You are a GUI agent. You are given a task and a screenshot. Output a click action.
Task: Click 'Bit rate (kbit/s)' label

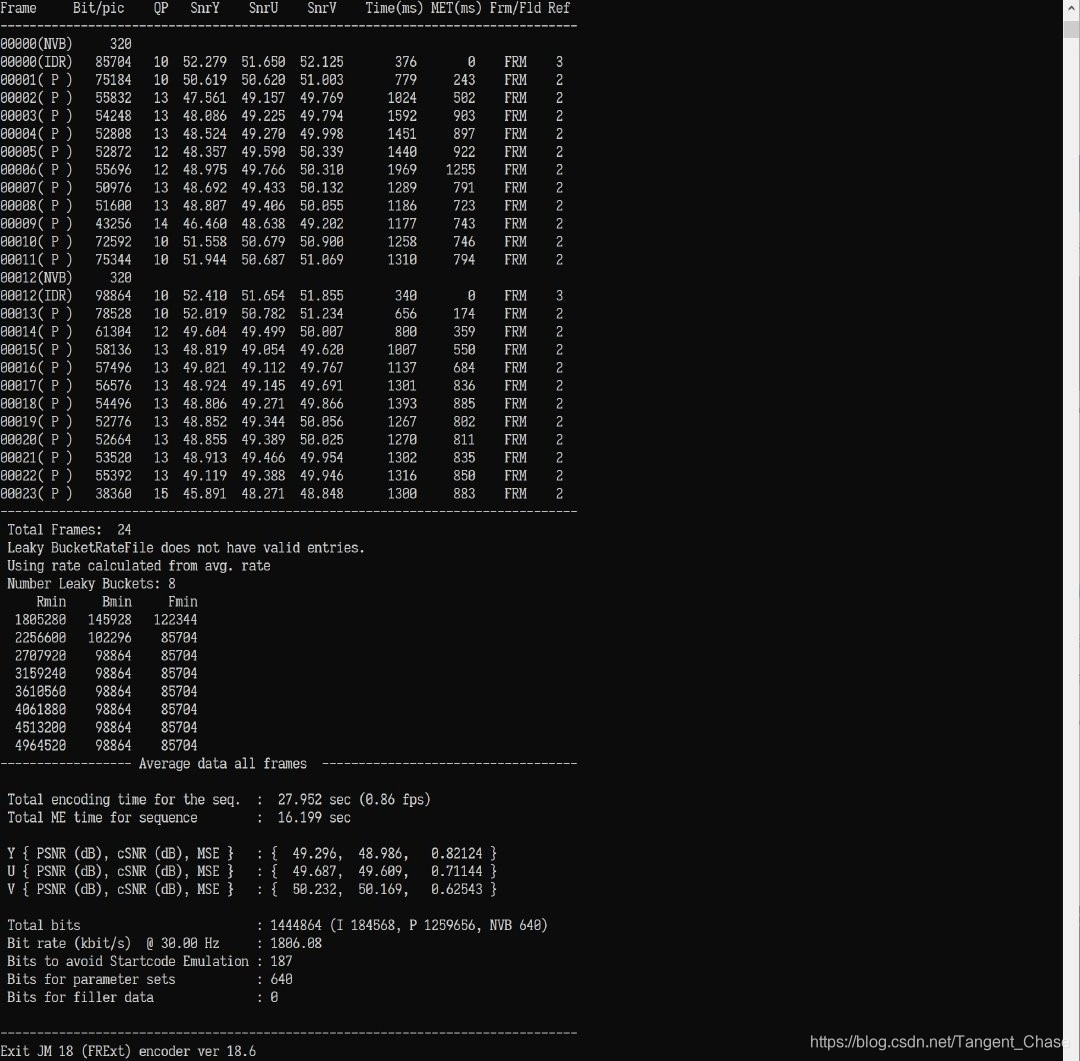tap(69, 943)
